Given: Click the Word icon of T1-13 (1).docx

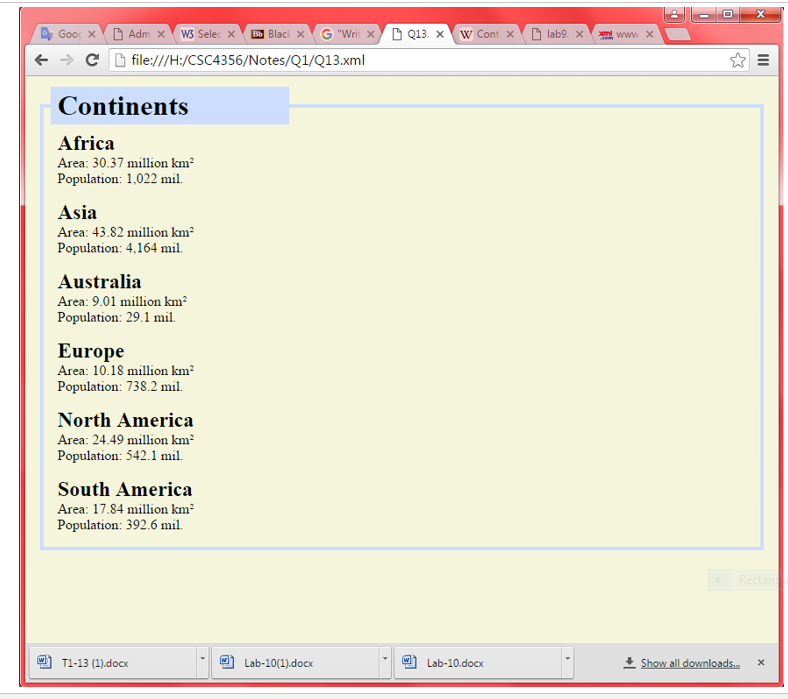Looking at the screenshot, I should [x=44, y=661].
